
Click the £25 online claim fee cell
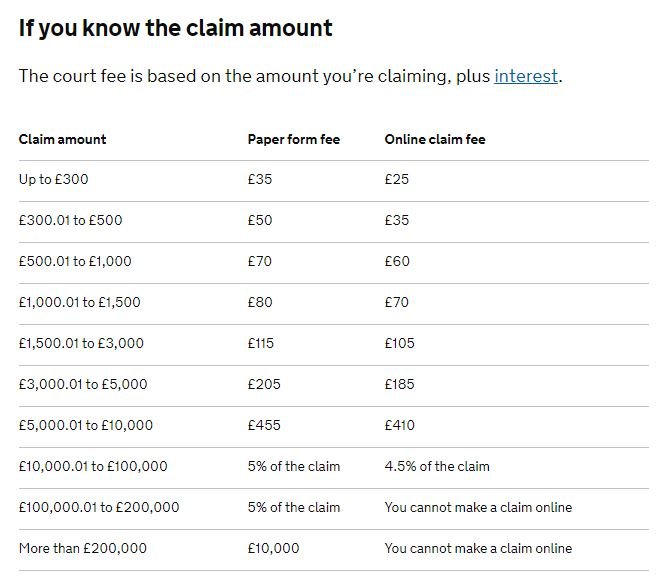click(397, 179)
